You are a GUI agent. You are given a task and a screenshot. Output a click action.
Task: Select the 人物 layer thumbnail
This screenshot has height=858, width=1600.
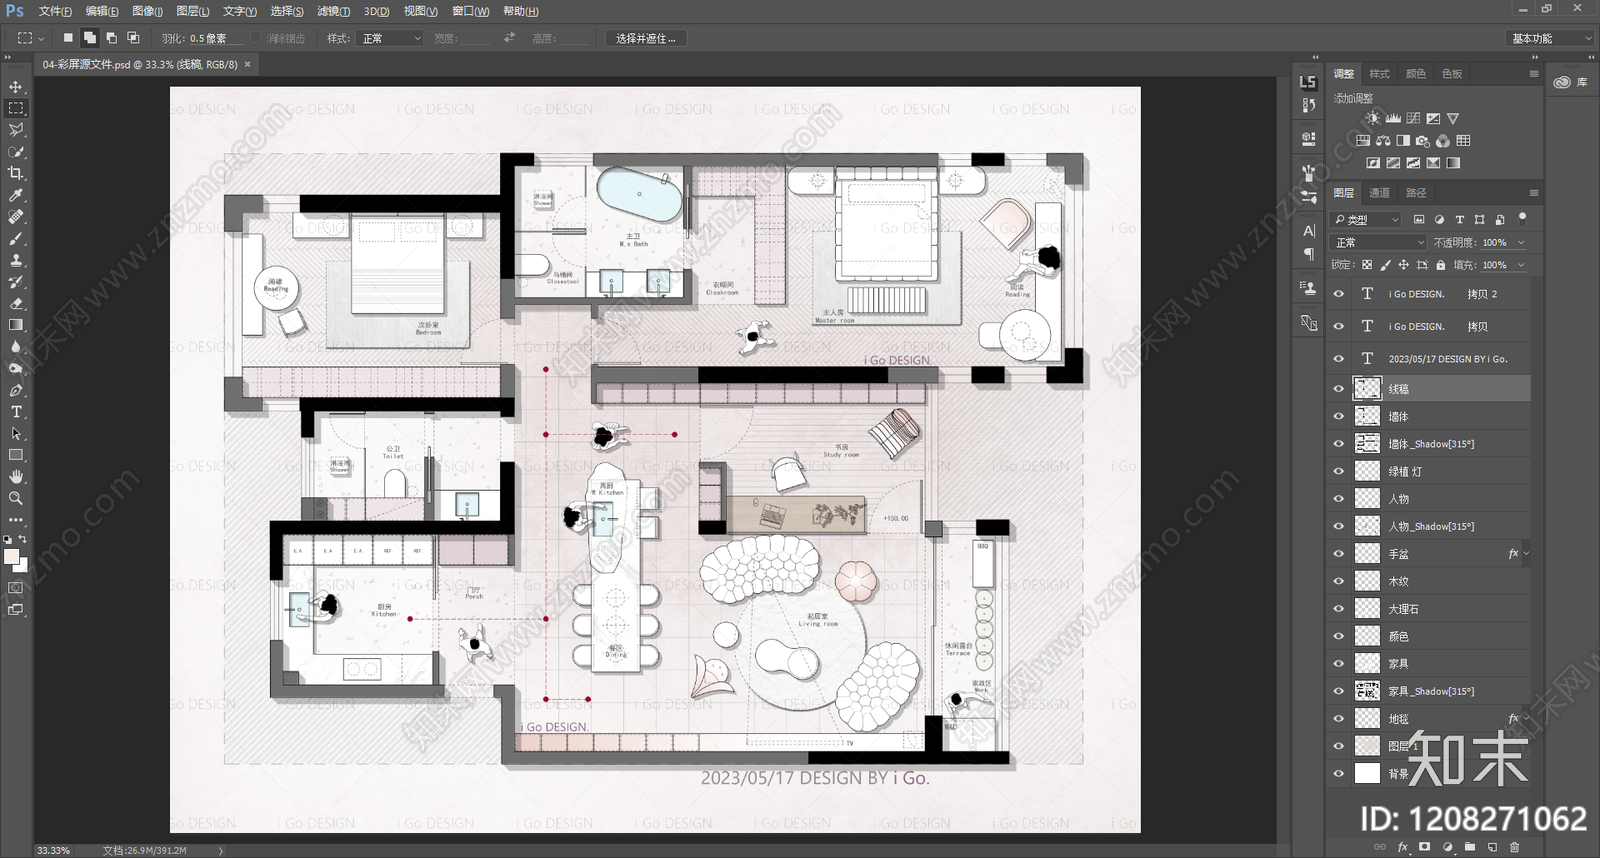click(1367, 498)
